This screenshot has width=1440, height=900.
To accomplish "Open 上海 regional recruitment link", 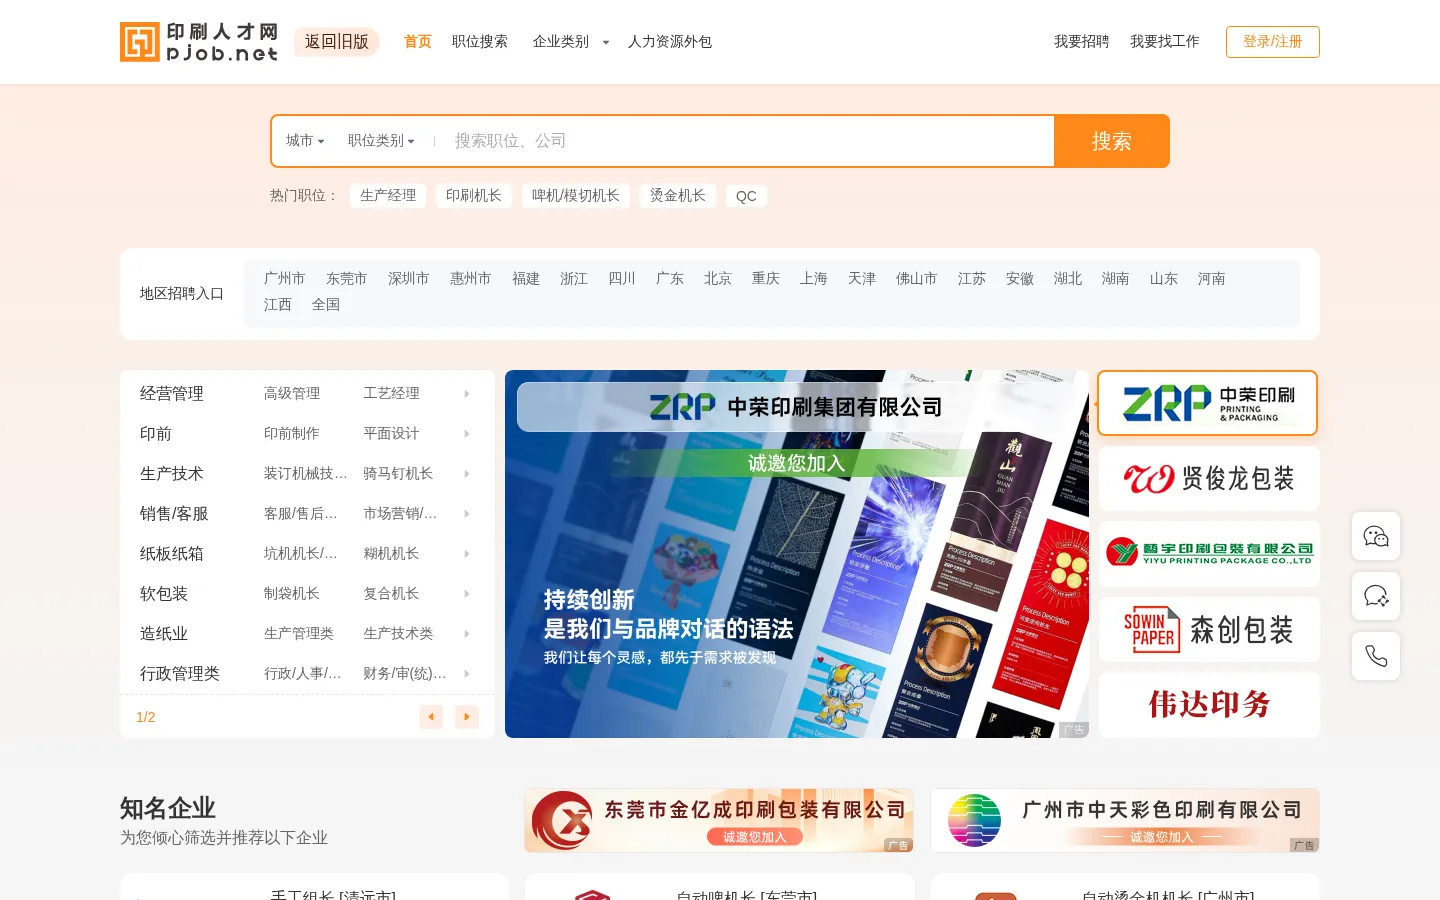I will 814,279.
